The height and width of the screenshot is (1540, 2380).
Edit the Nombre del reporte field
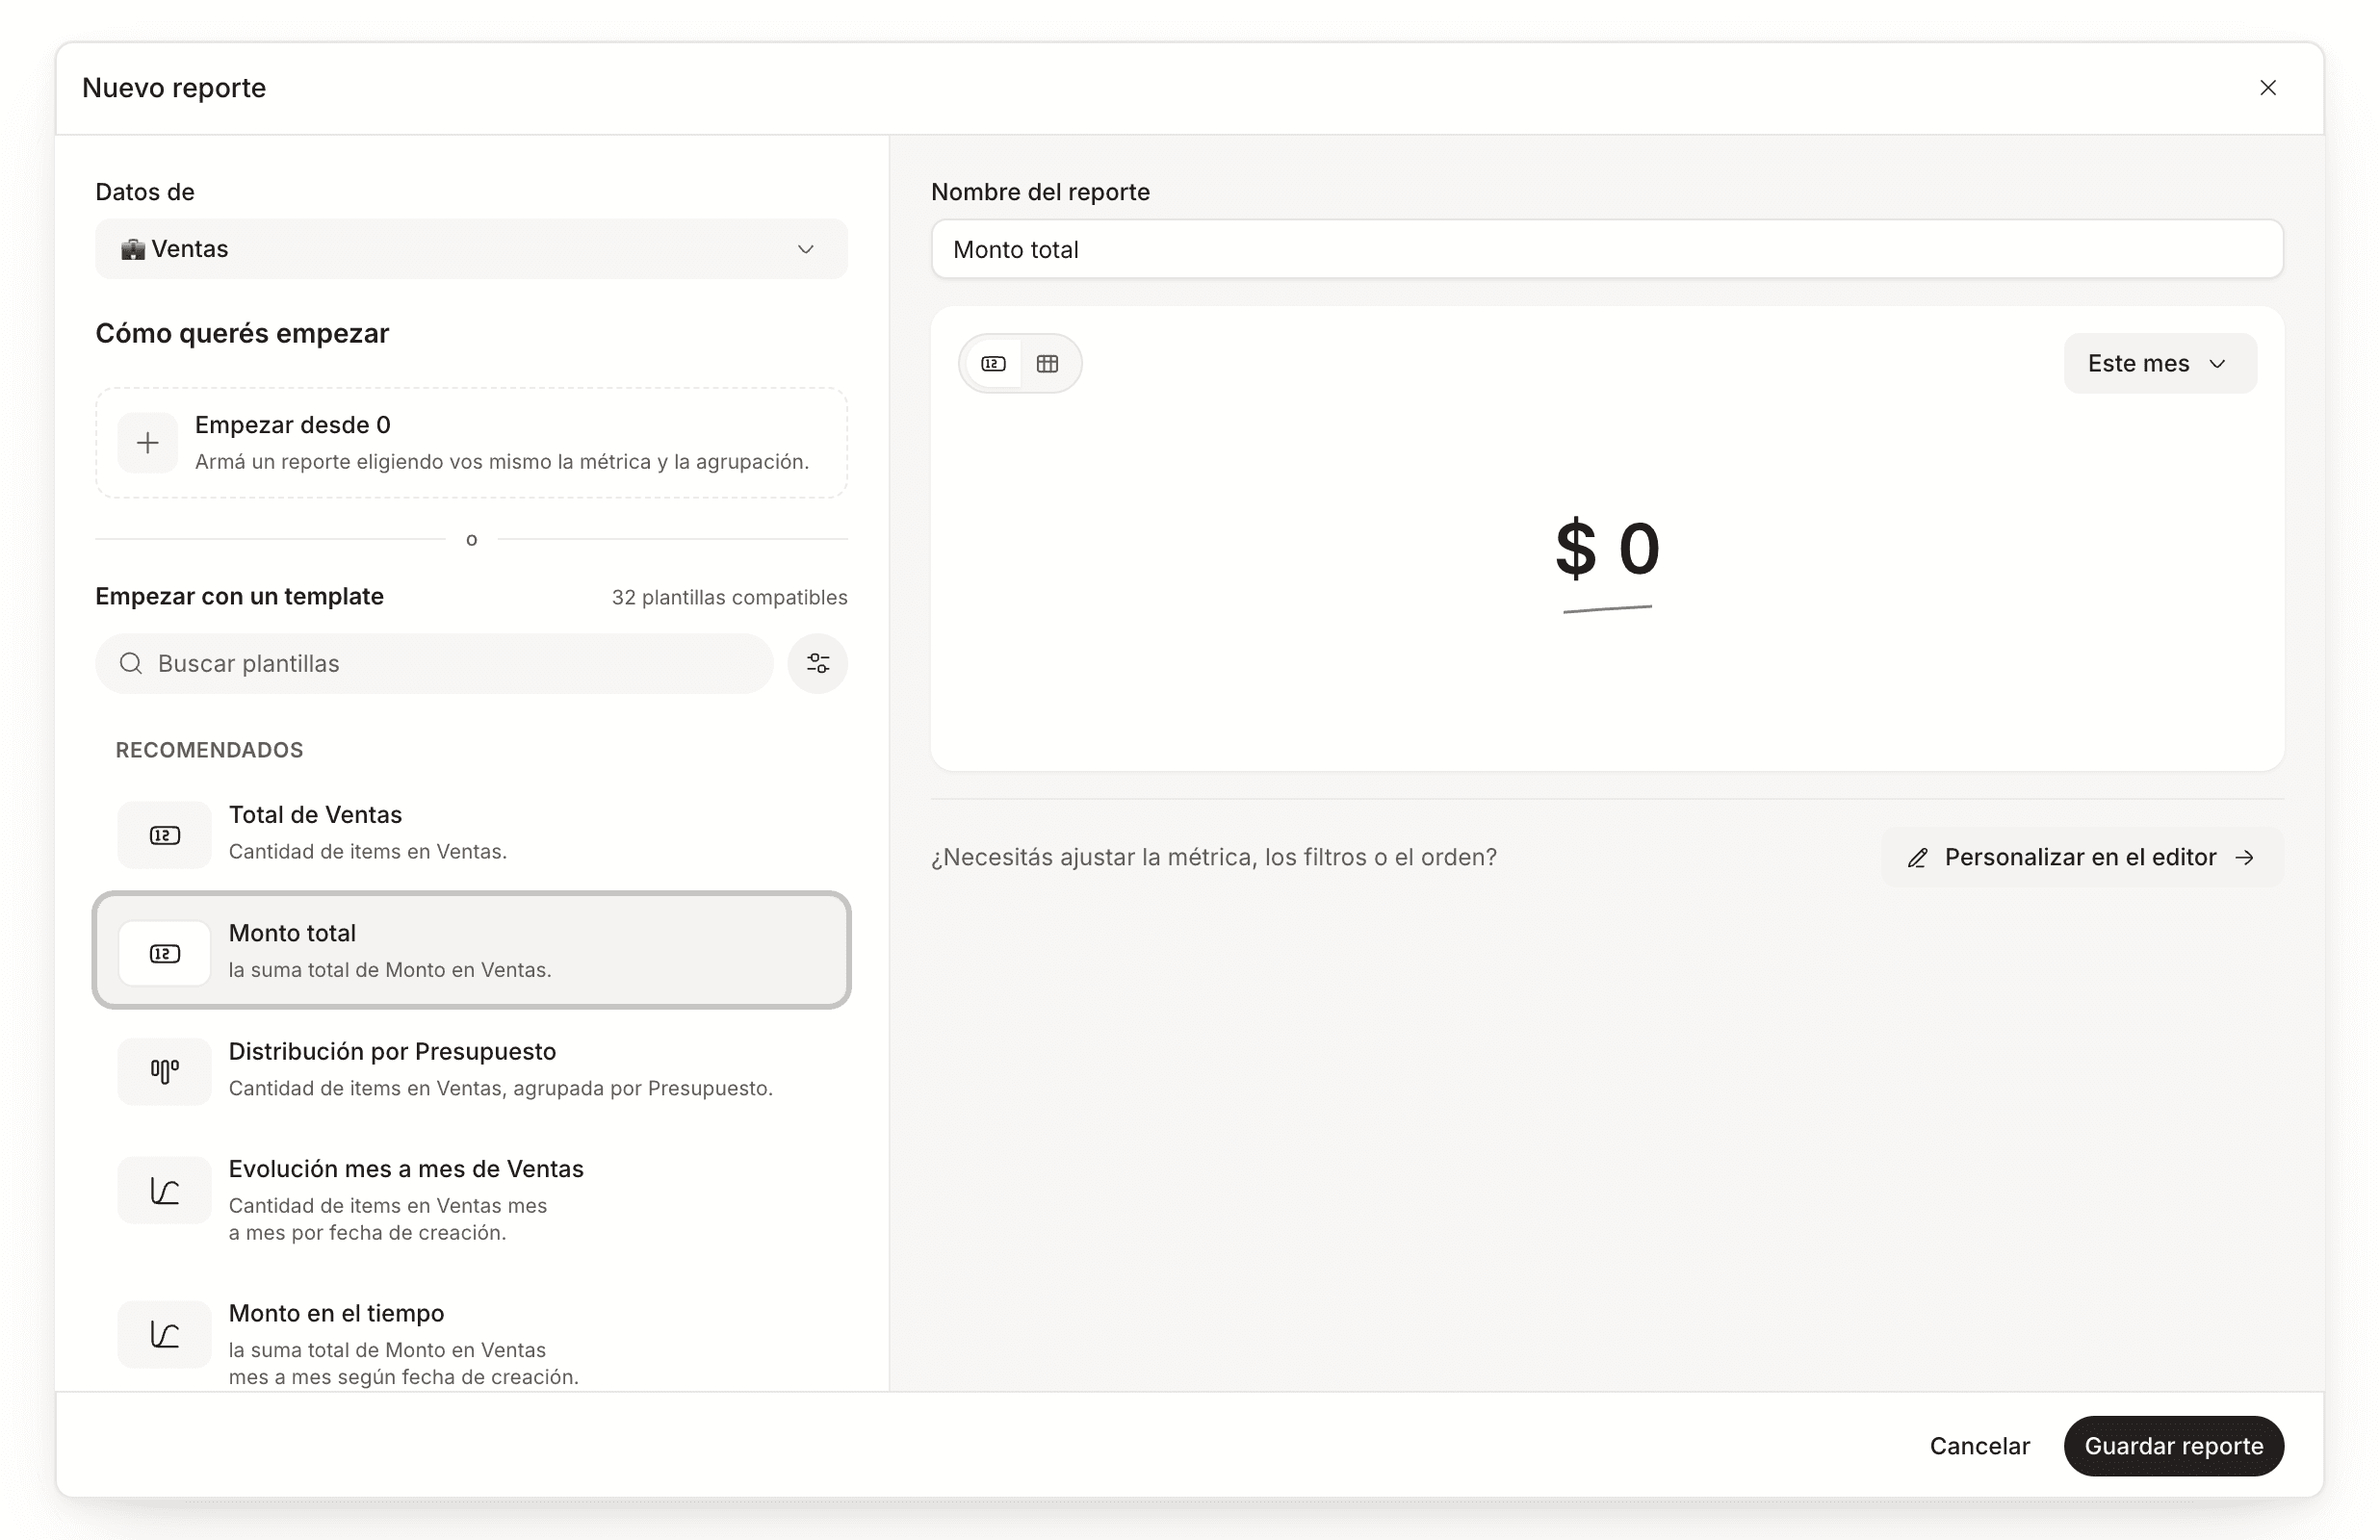click(1607, 249)
